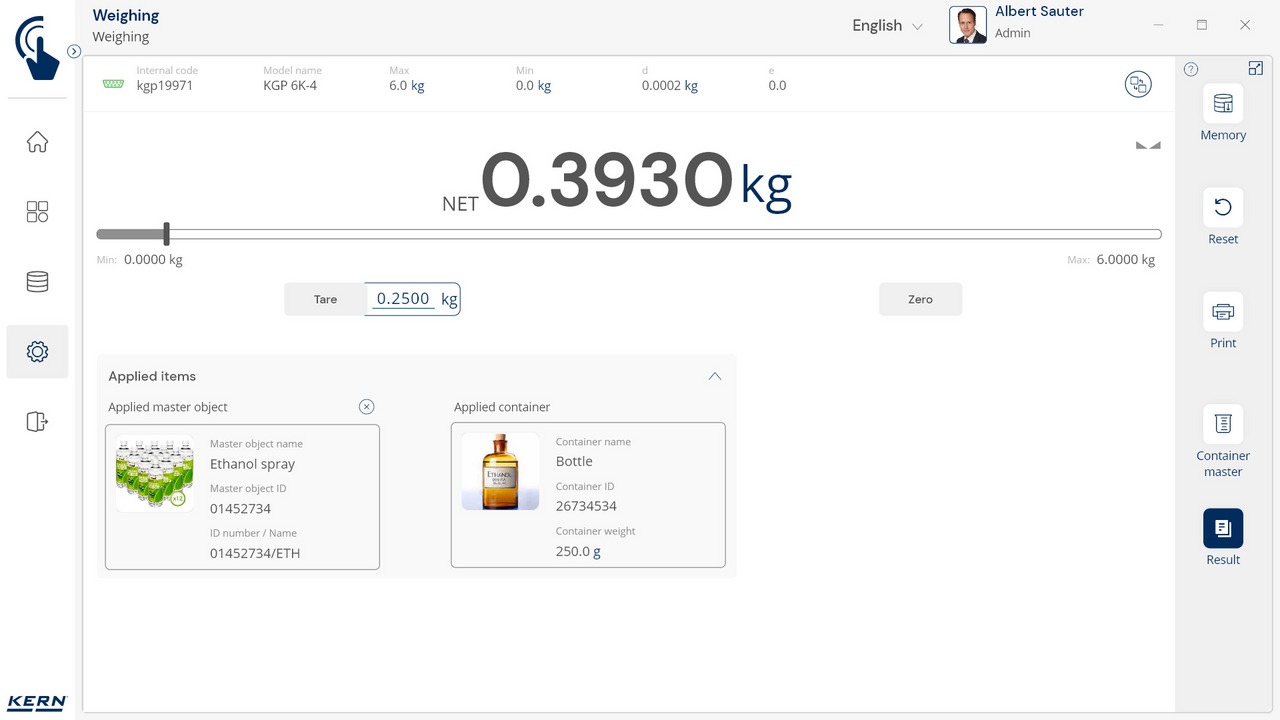Collapse the Applied items section
This screenshot has width=1280, height=720.
[714, 377]
